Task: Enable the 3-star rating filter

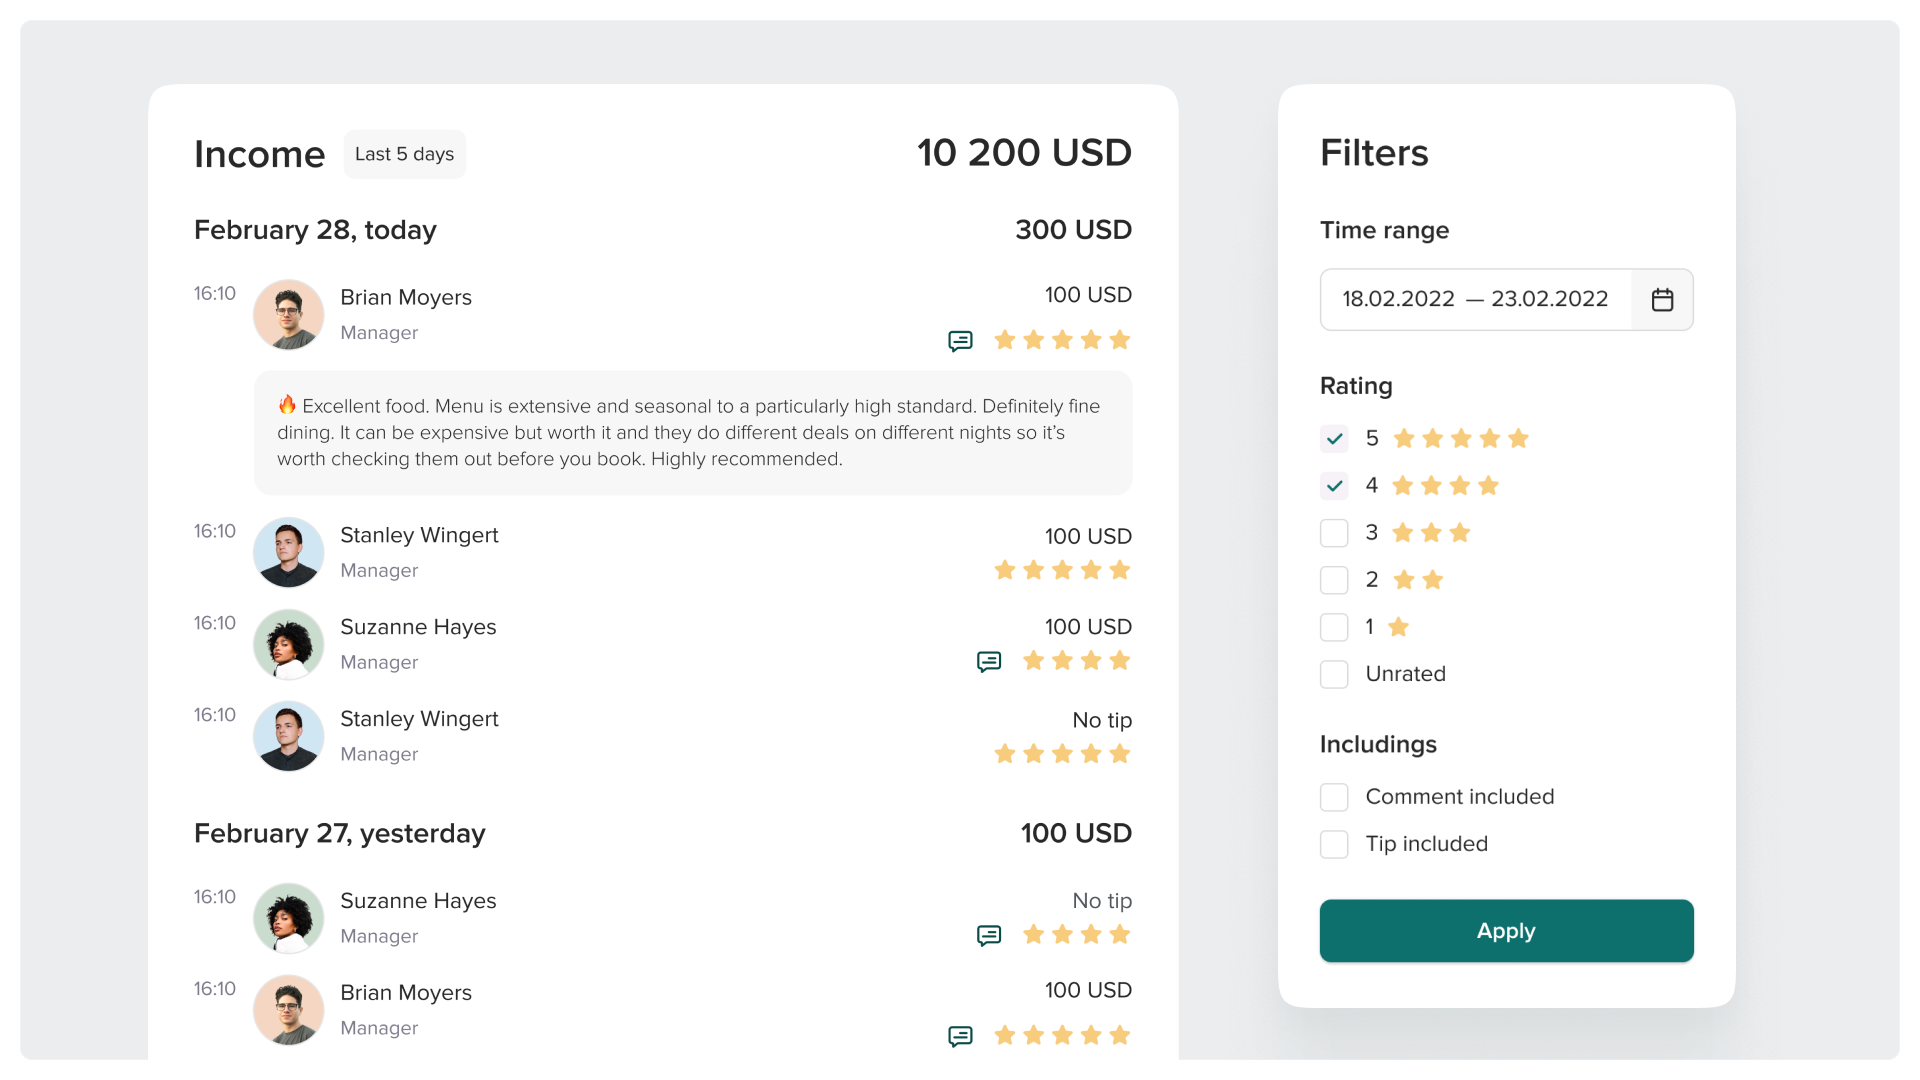Action: tap(1334, 533)
